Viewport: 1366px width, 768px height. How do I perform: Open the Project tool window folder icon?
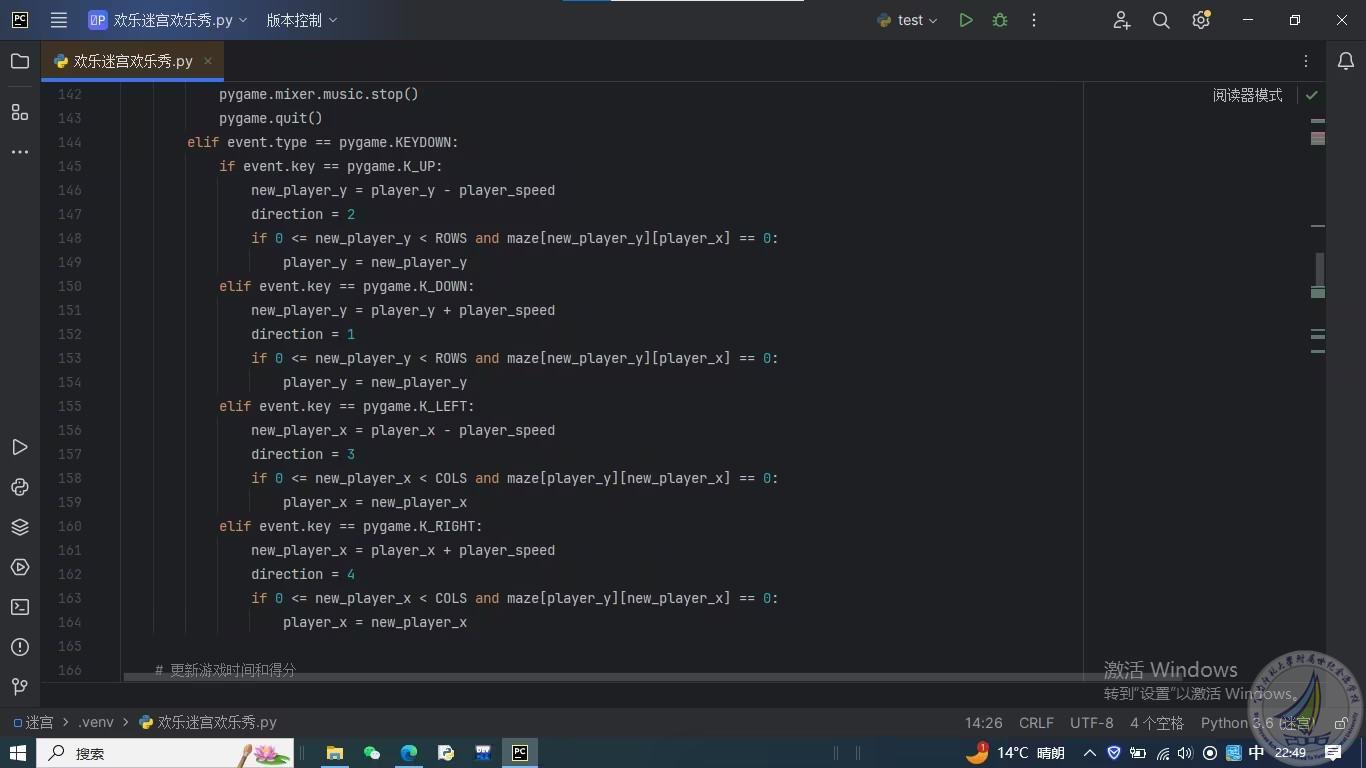coord(20,61)
